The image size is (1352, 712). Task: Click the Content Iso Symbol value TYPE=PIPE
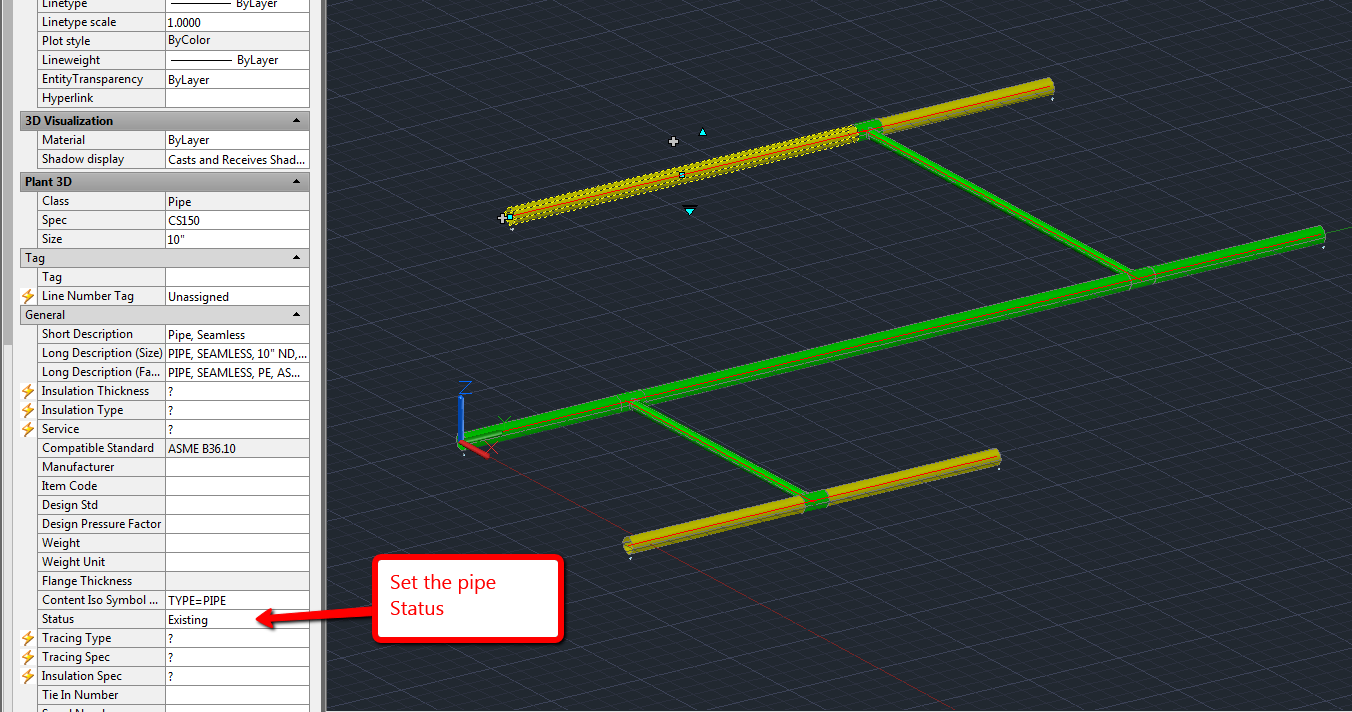point(237,600)
